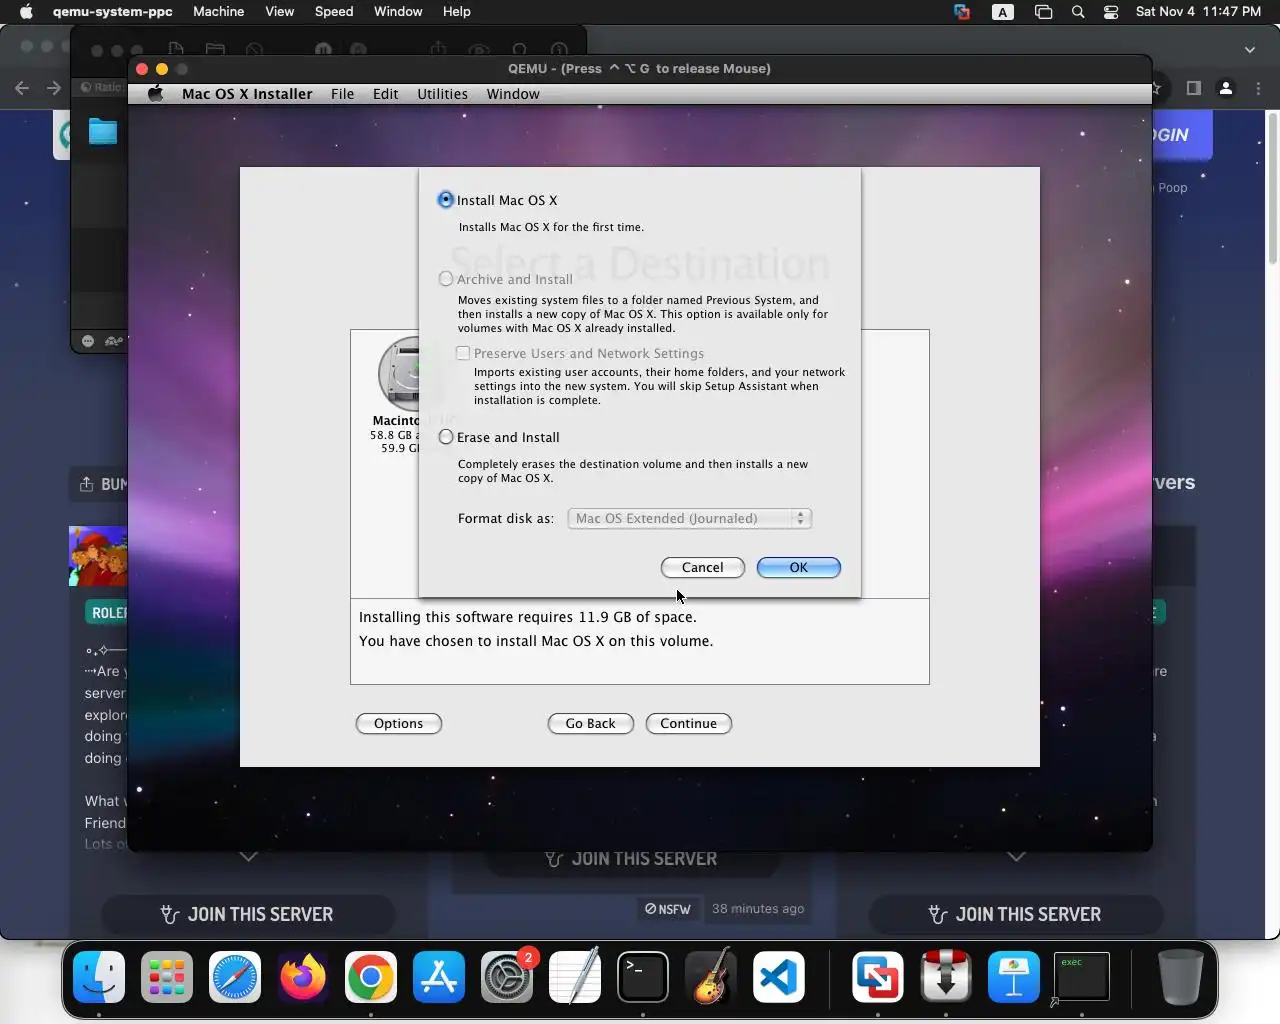Click Cancel in options sheet
The width and height of the screenshot is (1280, 1024).
click(703, 567)
